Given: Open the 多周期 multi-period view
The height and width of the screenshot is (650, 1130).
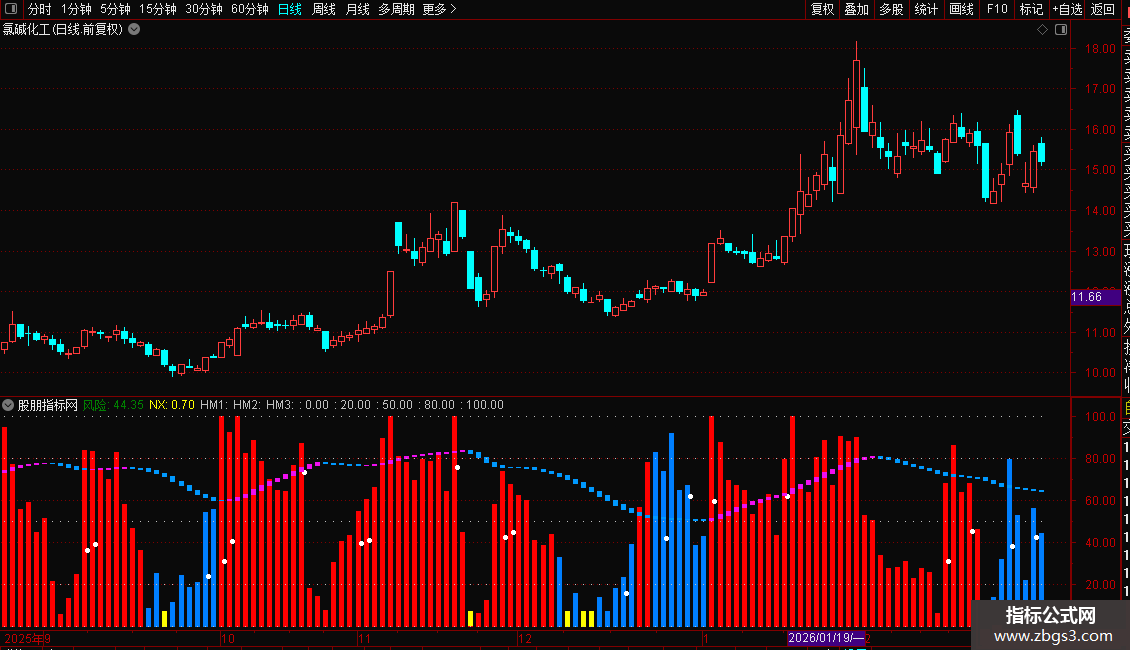Looking at the screenshot, I should coord(396,9).
